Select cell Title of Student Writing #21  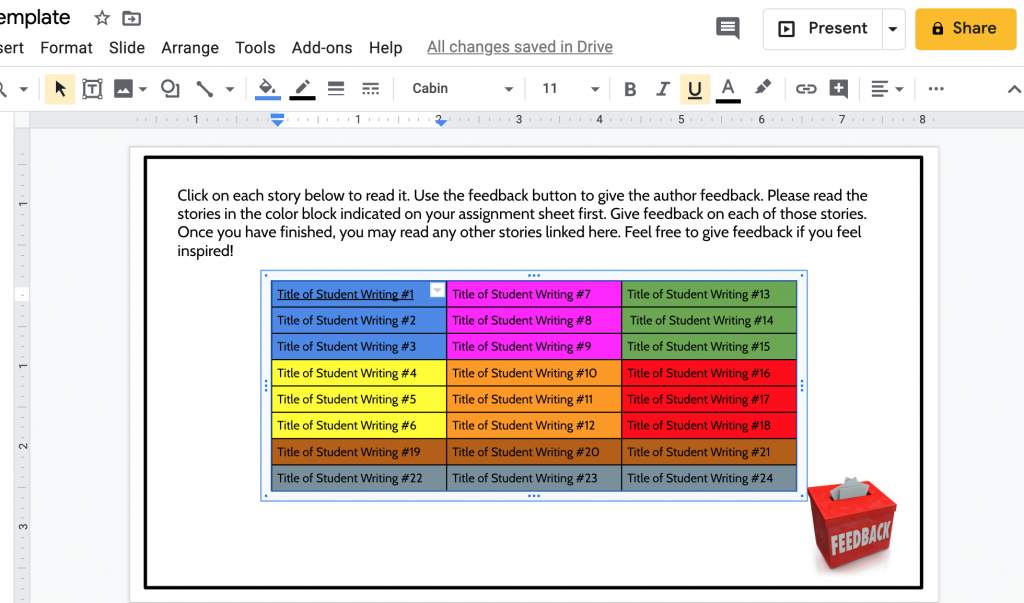click(x=709, y=452)
